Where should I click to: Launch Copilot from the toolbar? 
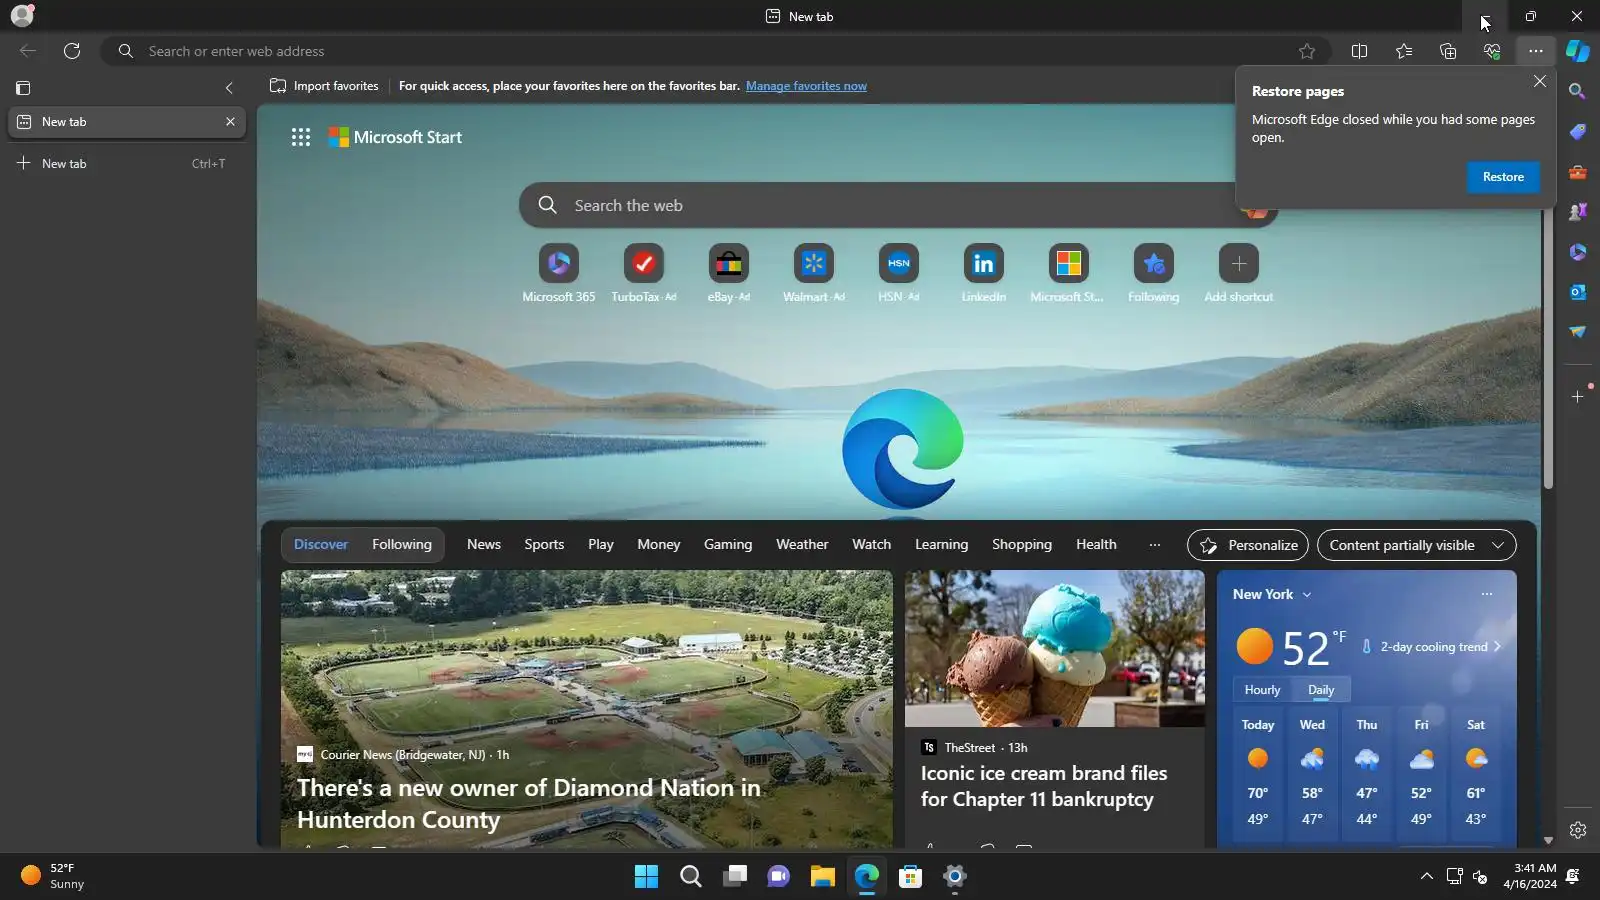(x=1578, y=51)
